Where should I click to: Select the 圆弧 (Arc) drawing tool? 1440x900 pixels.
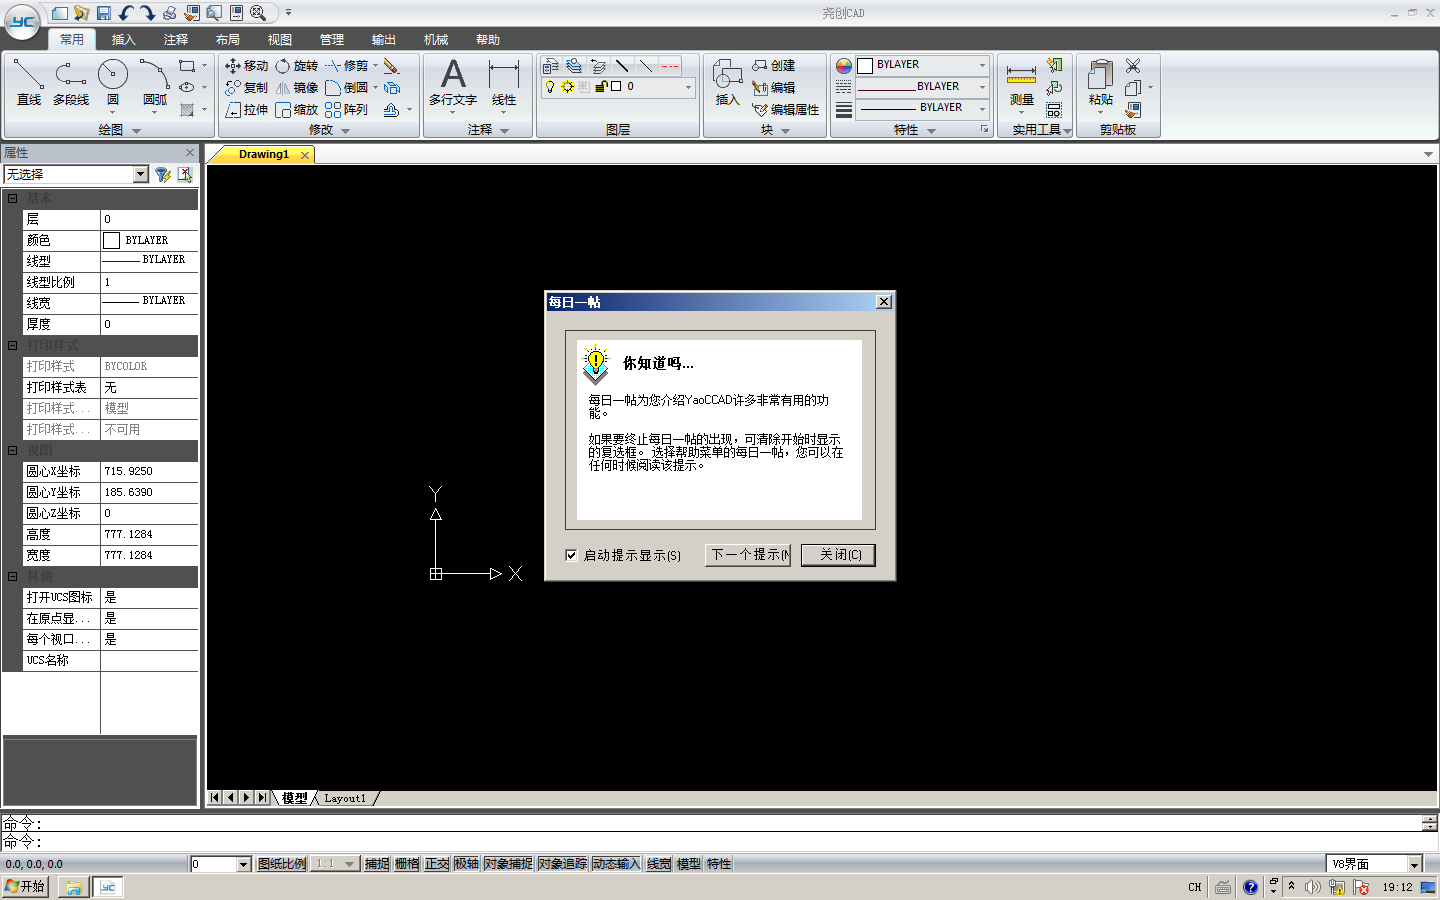pyautogui.click(x=155, y=83)
